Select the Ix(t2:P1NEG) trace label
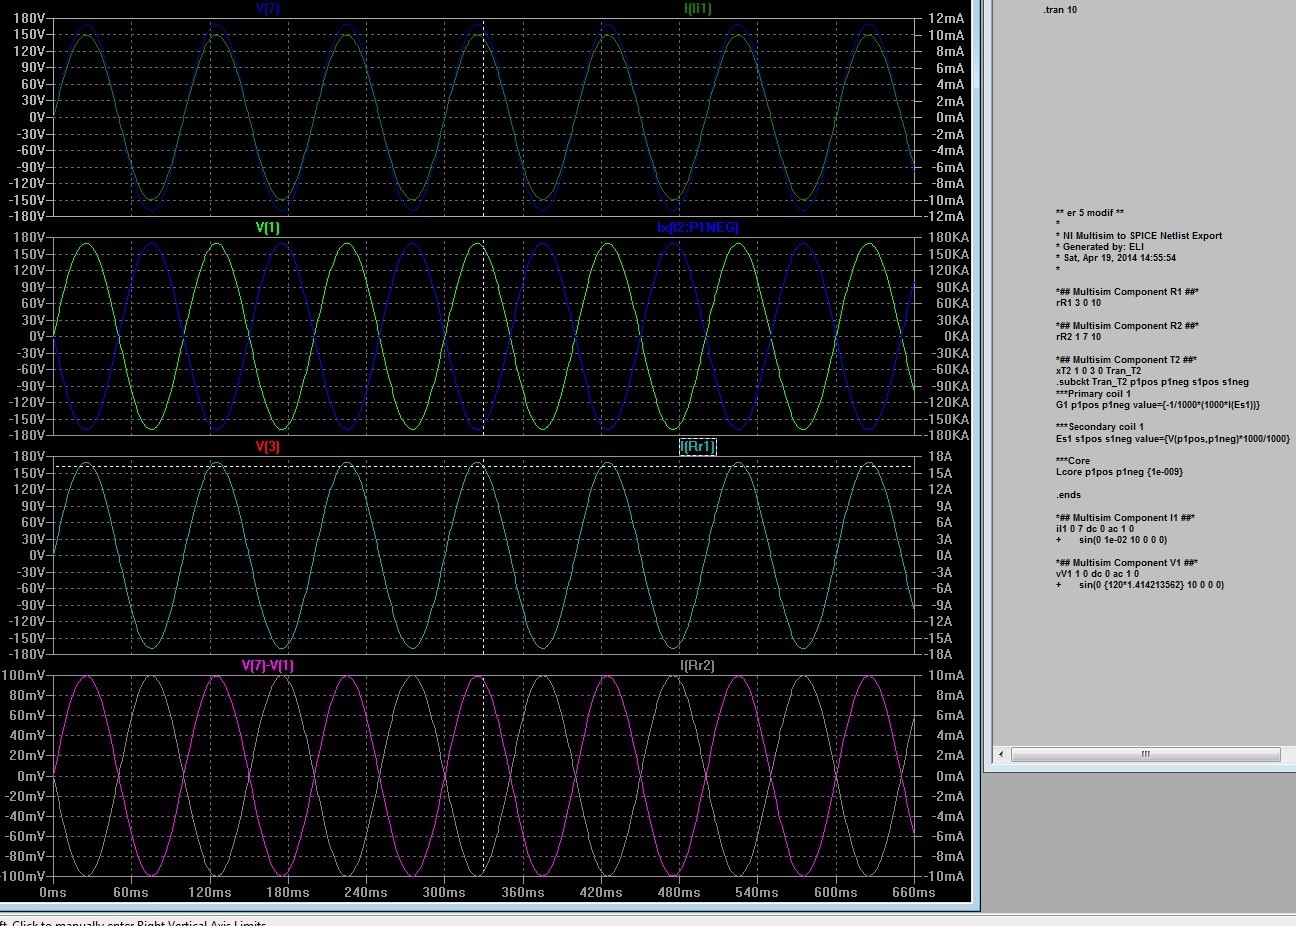Image resolution: width=1296 pixels, height=926 pixels. pyautogui.click(x=697, y=228)
